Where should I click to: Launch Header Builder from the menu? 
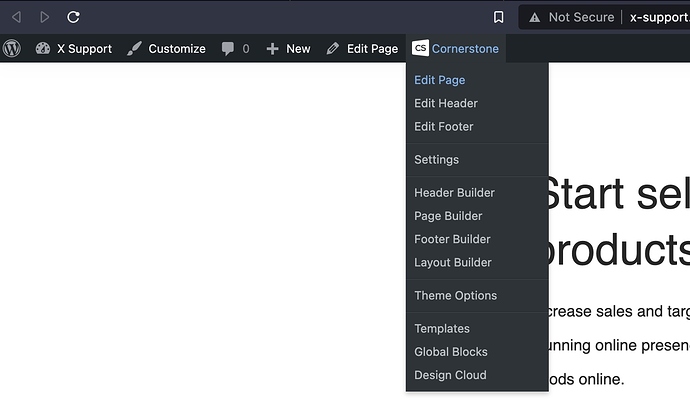[x=455, y=192]
